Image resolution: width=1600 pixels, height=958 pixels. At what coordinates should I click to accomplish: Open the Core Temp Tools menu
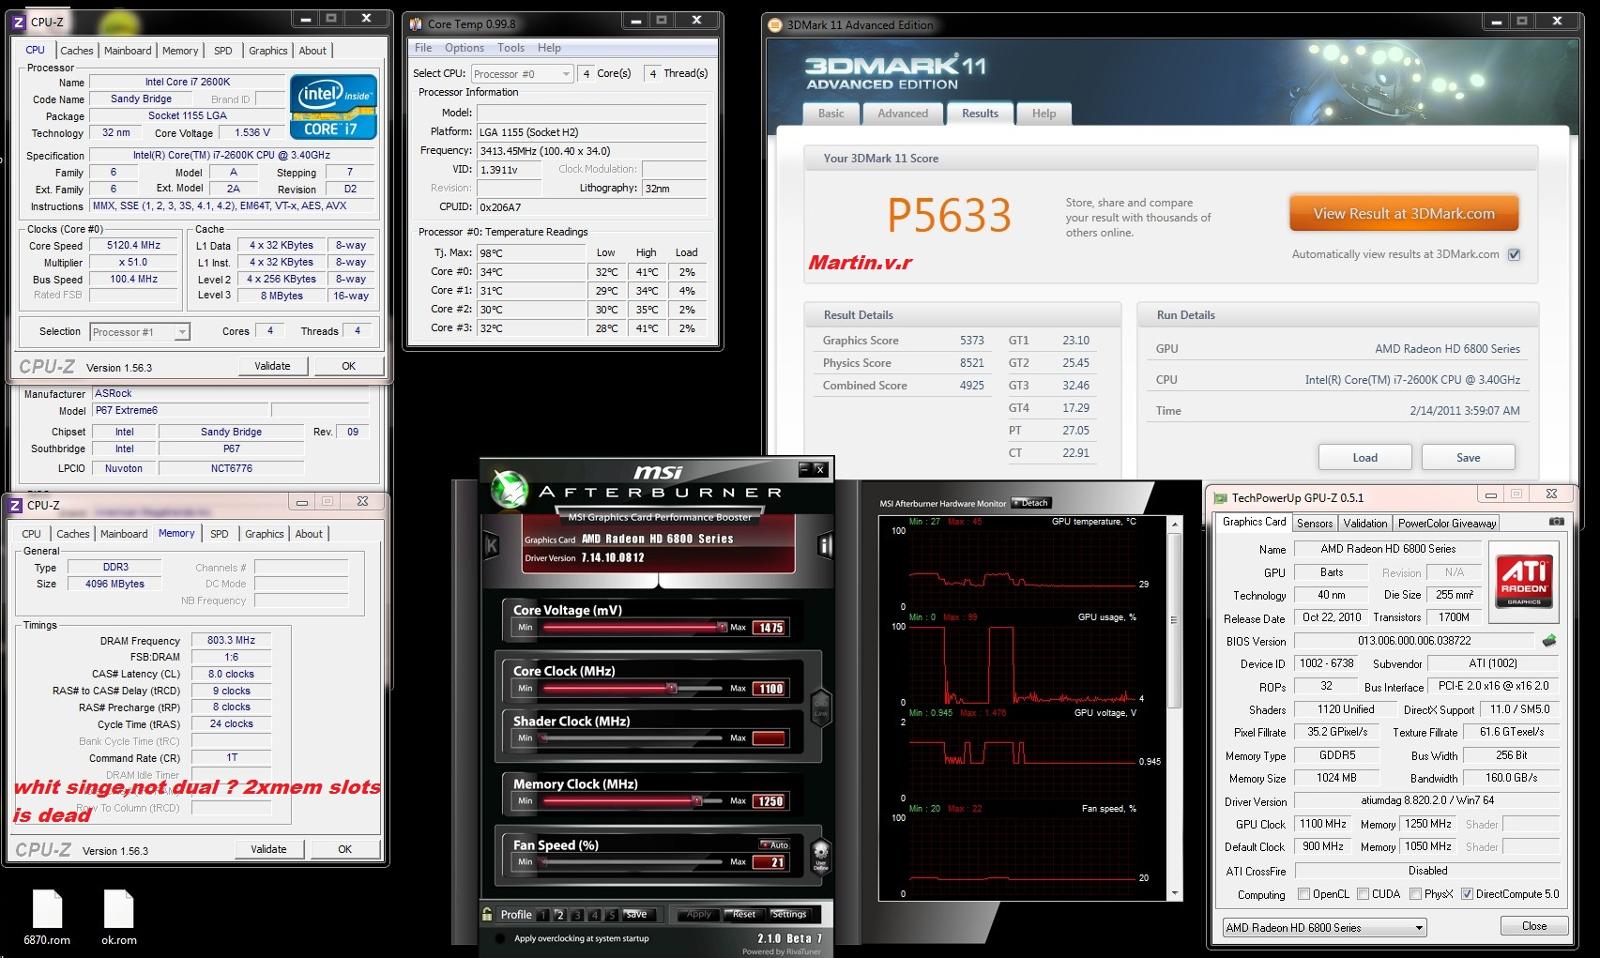point(511,47)
